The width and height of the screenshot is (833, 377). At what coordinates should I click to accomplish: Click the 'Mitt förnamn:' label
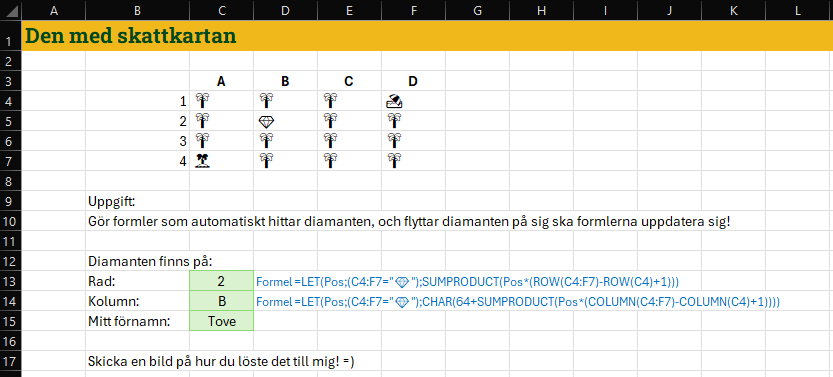(x=128, y=321)
